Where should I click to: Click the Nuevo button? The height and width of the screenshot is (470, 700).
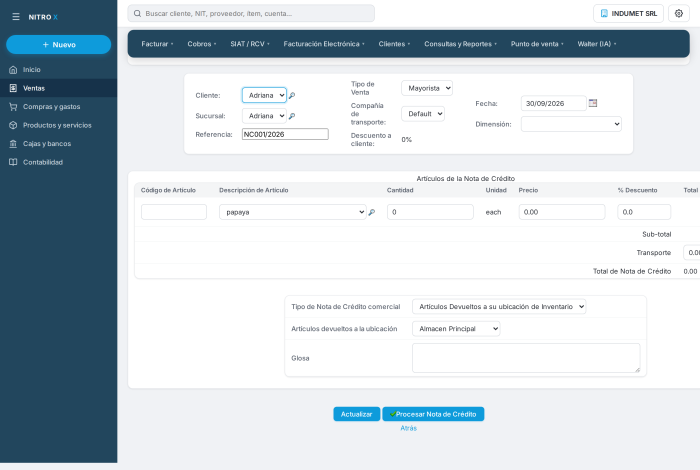pyautogui.click(x=58, y=45)
